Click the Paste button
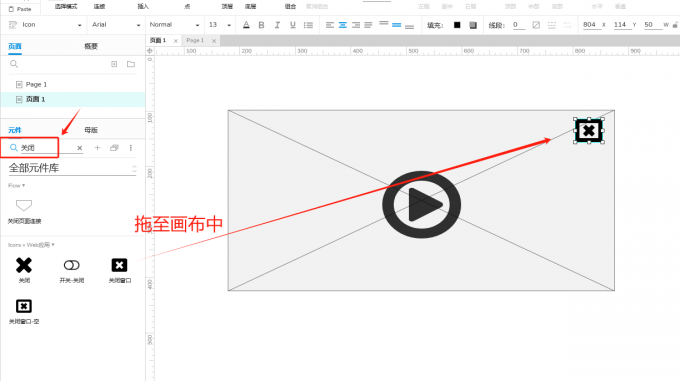 tap(20, 9)
